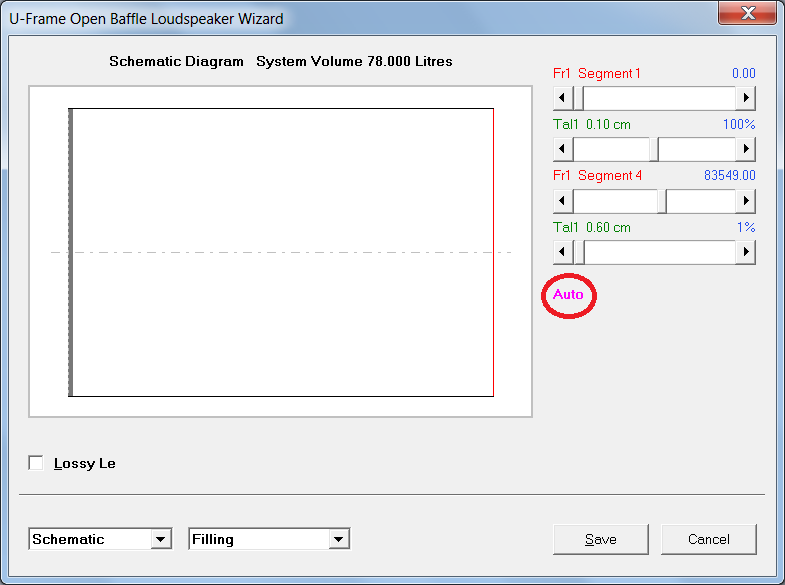Click the 83549.00 value
Image resolution: width=785 pixels, height=585 pixels.
(x=729, y=176)
